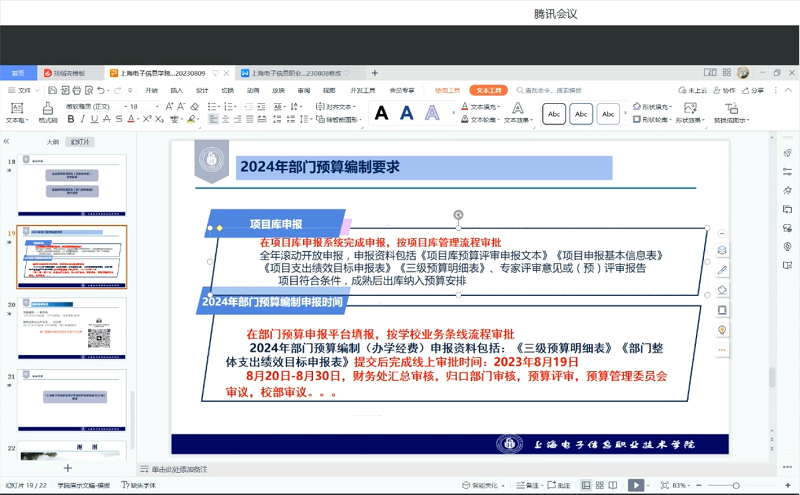The width and height of the screenshot is (800, 495).
Task: Click the Share (分享) button
Action: [753, 90]
